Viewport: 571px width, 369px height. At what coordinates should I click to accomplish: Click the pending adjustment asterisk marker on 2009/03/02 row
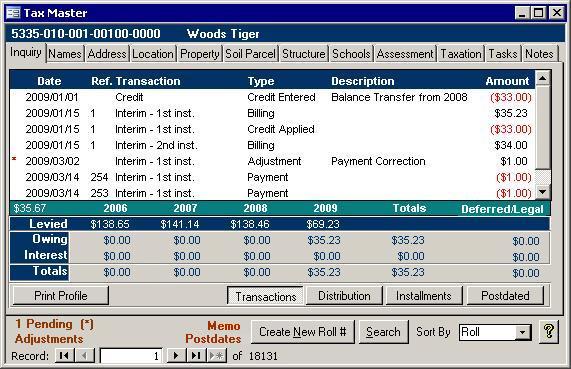(14, 159)
